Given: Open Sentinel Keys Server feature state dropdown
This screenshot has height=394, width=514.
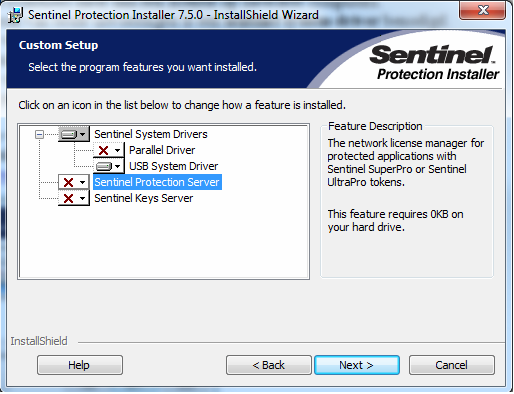Looking at the screenshot, I should click(x=74, y=198).
